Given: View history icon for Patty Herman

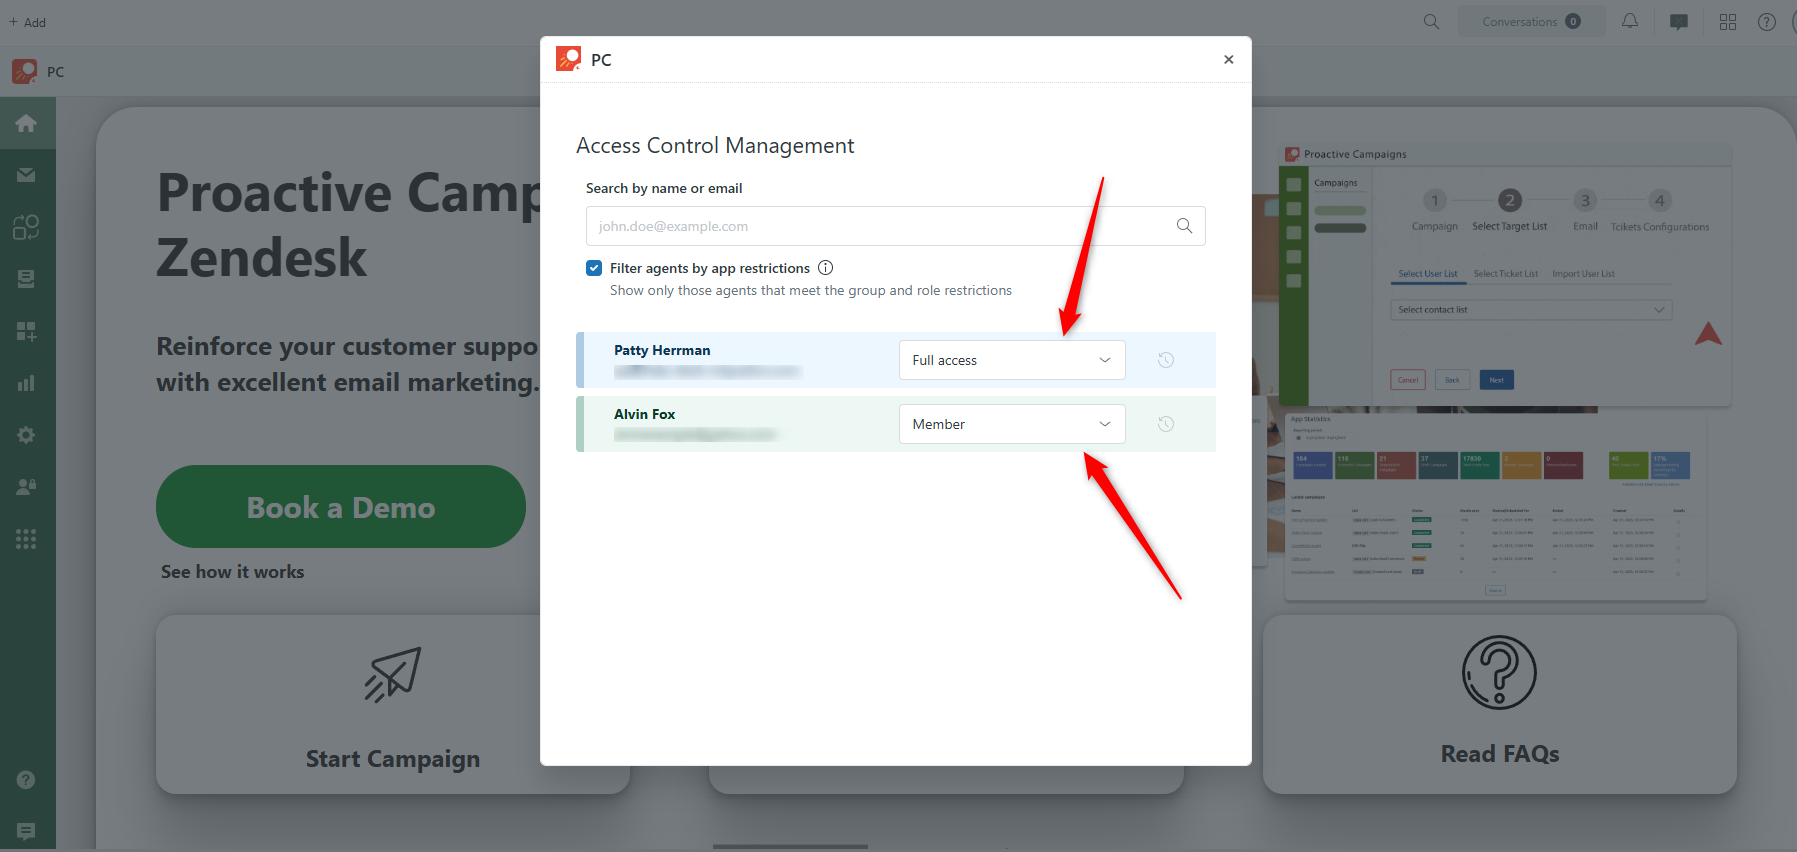Looking at the screenshot, I should pos(1166,360).
